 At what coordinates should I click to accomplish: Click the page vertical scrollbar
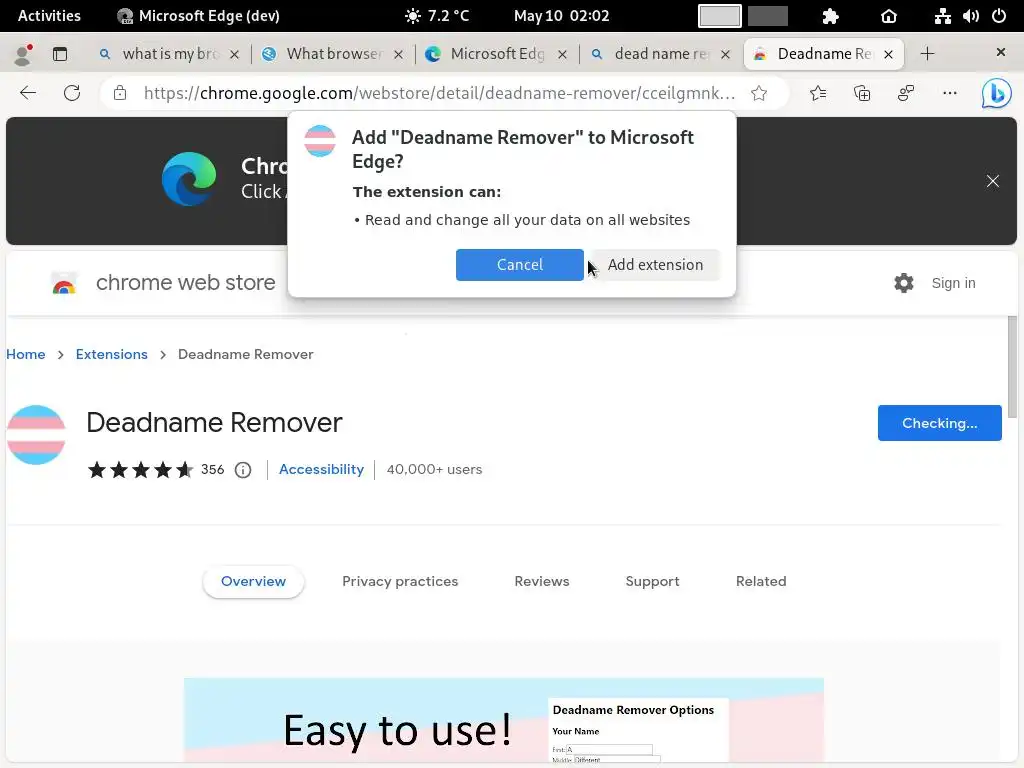(x=1012, y=366)
